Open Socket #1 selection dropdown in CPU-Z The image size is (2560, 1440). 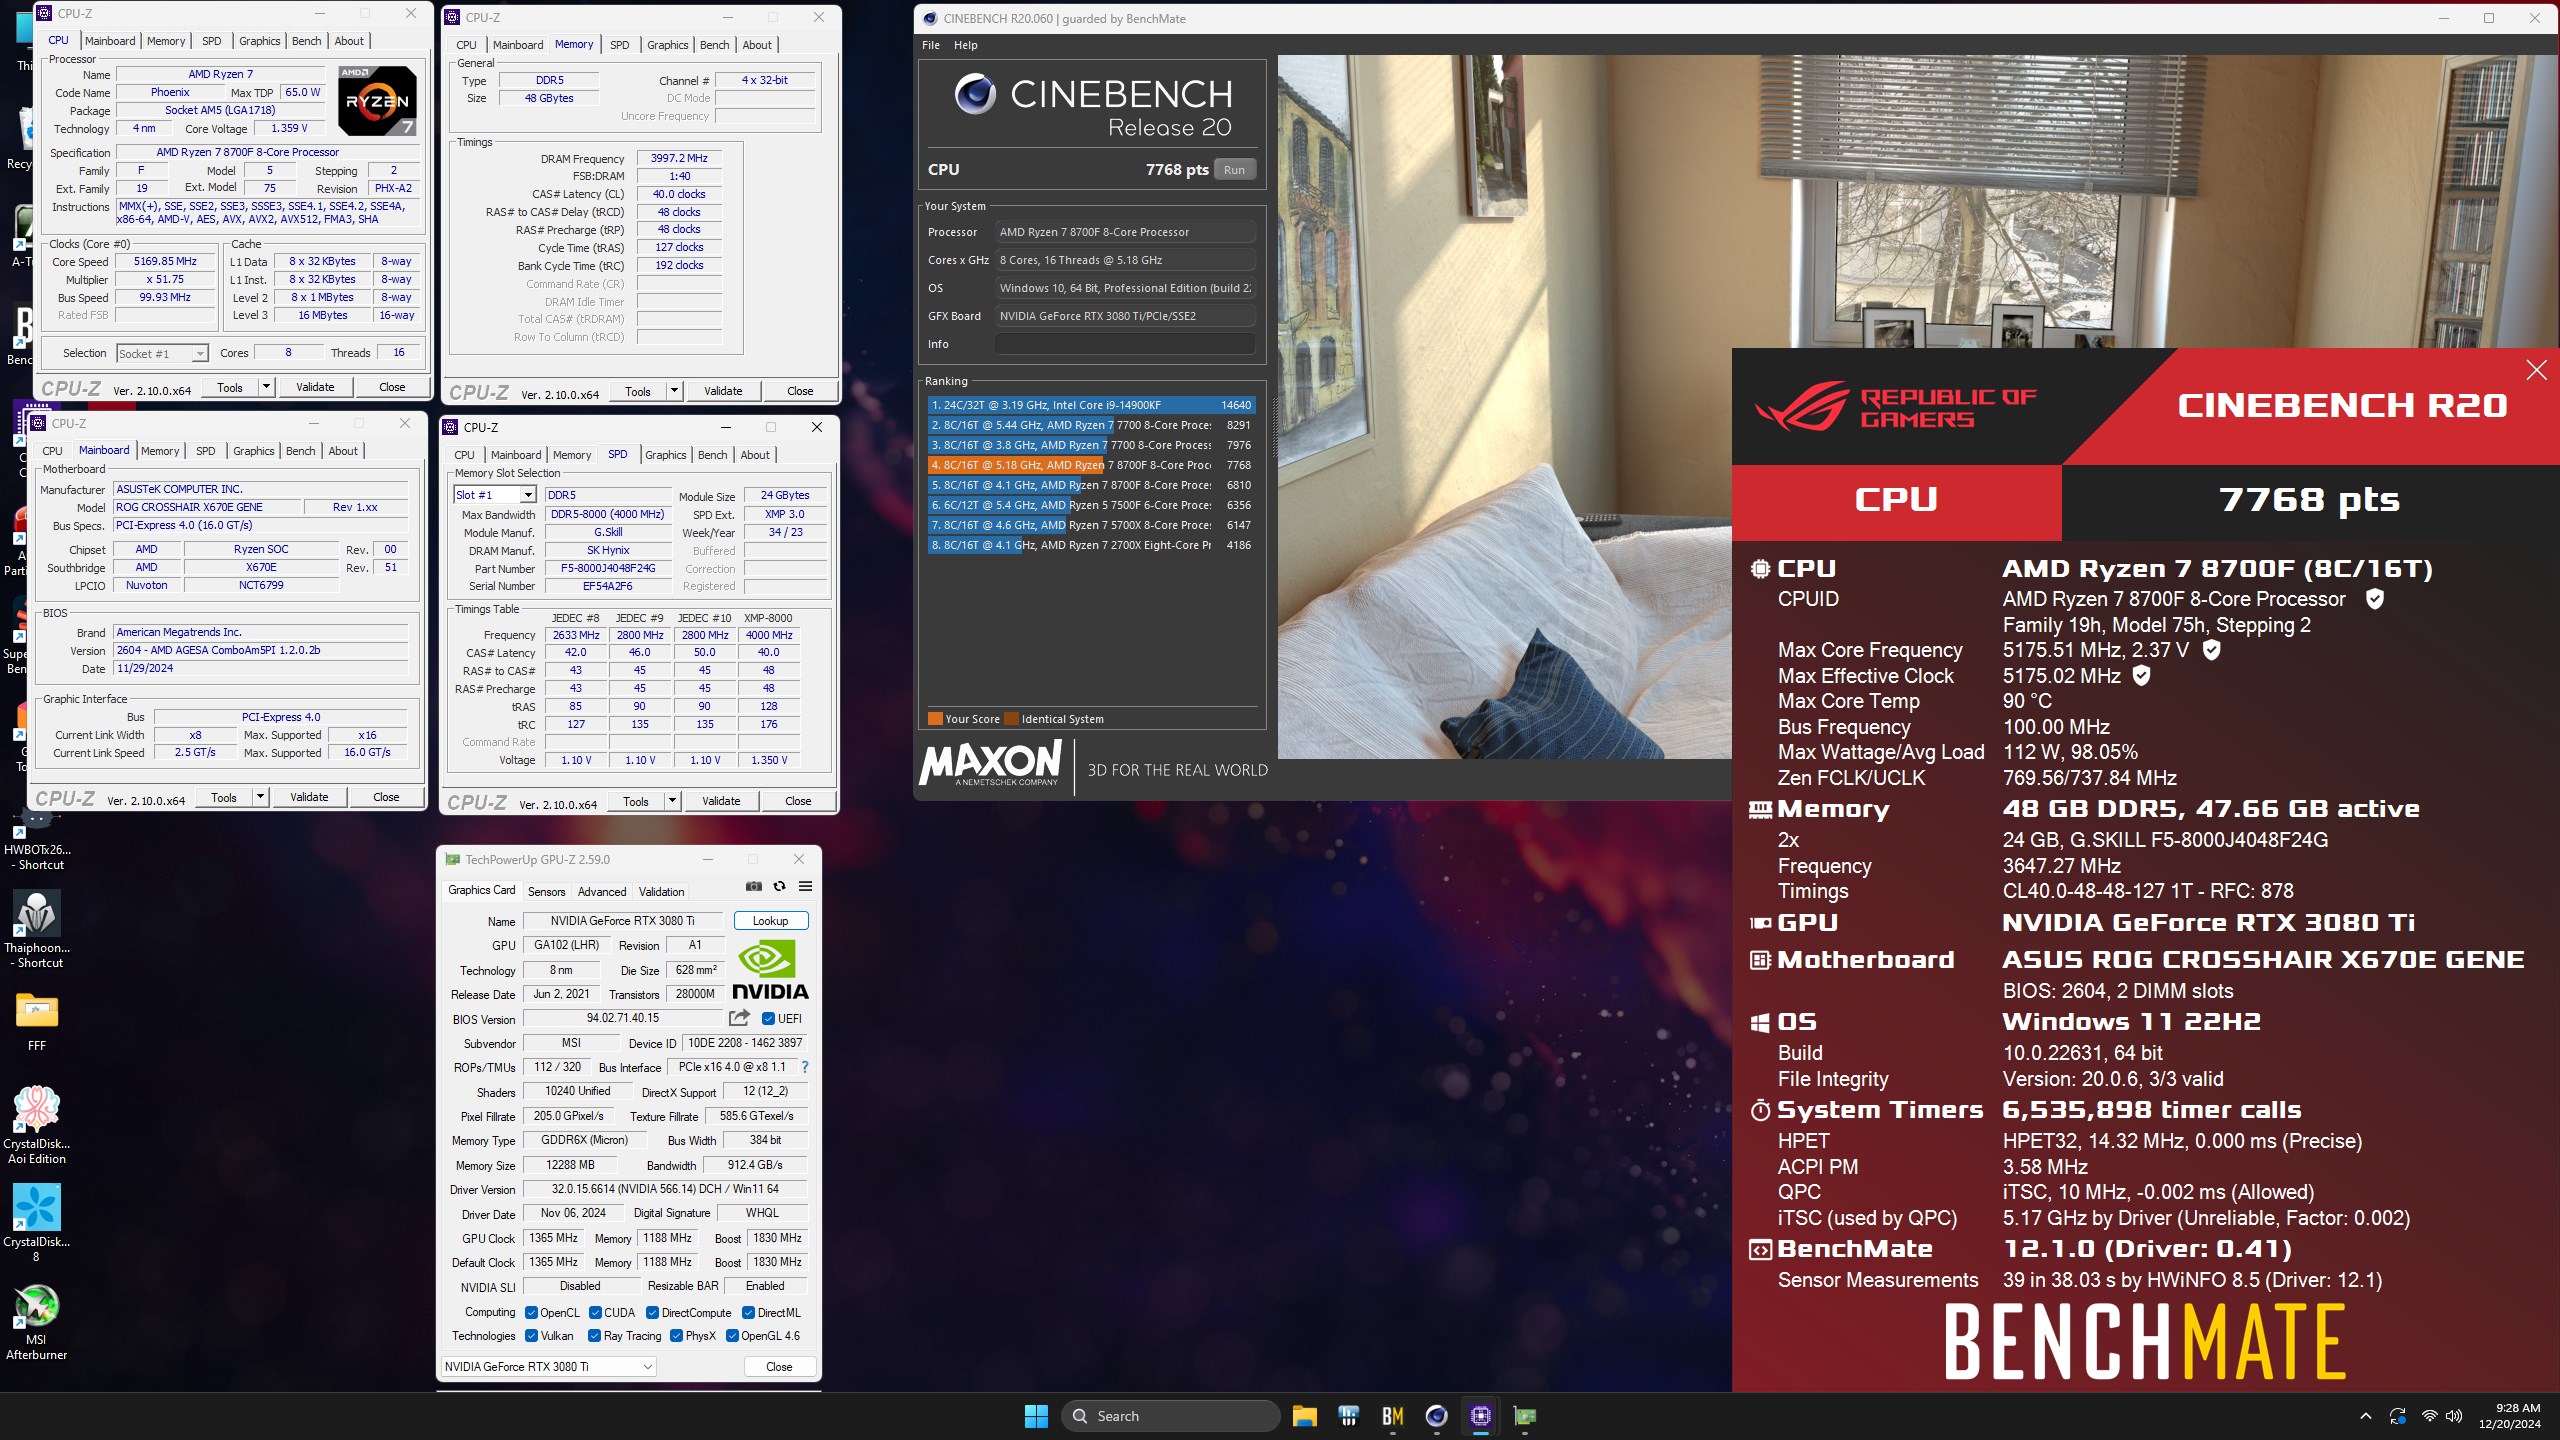[162, 353]
